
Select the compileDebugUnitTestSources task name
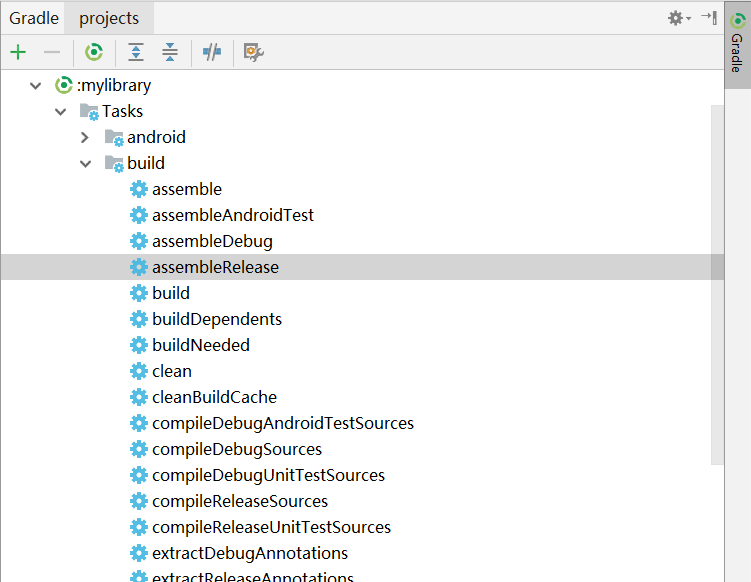269,475
